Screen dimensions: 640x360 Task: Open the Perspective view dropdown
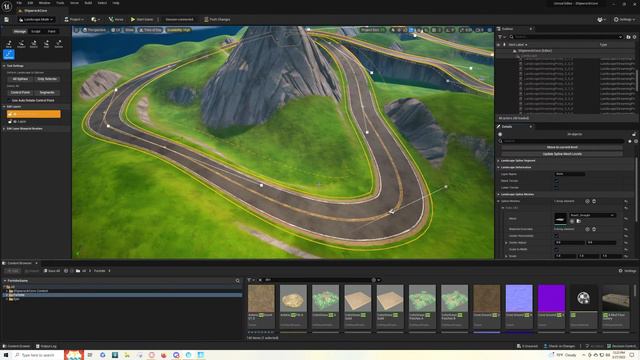(x=94, y=30)
